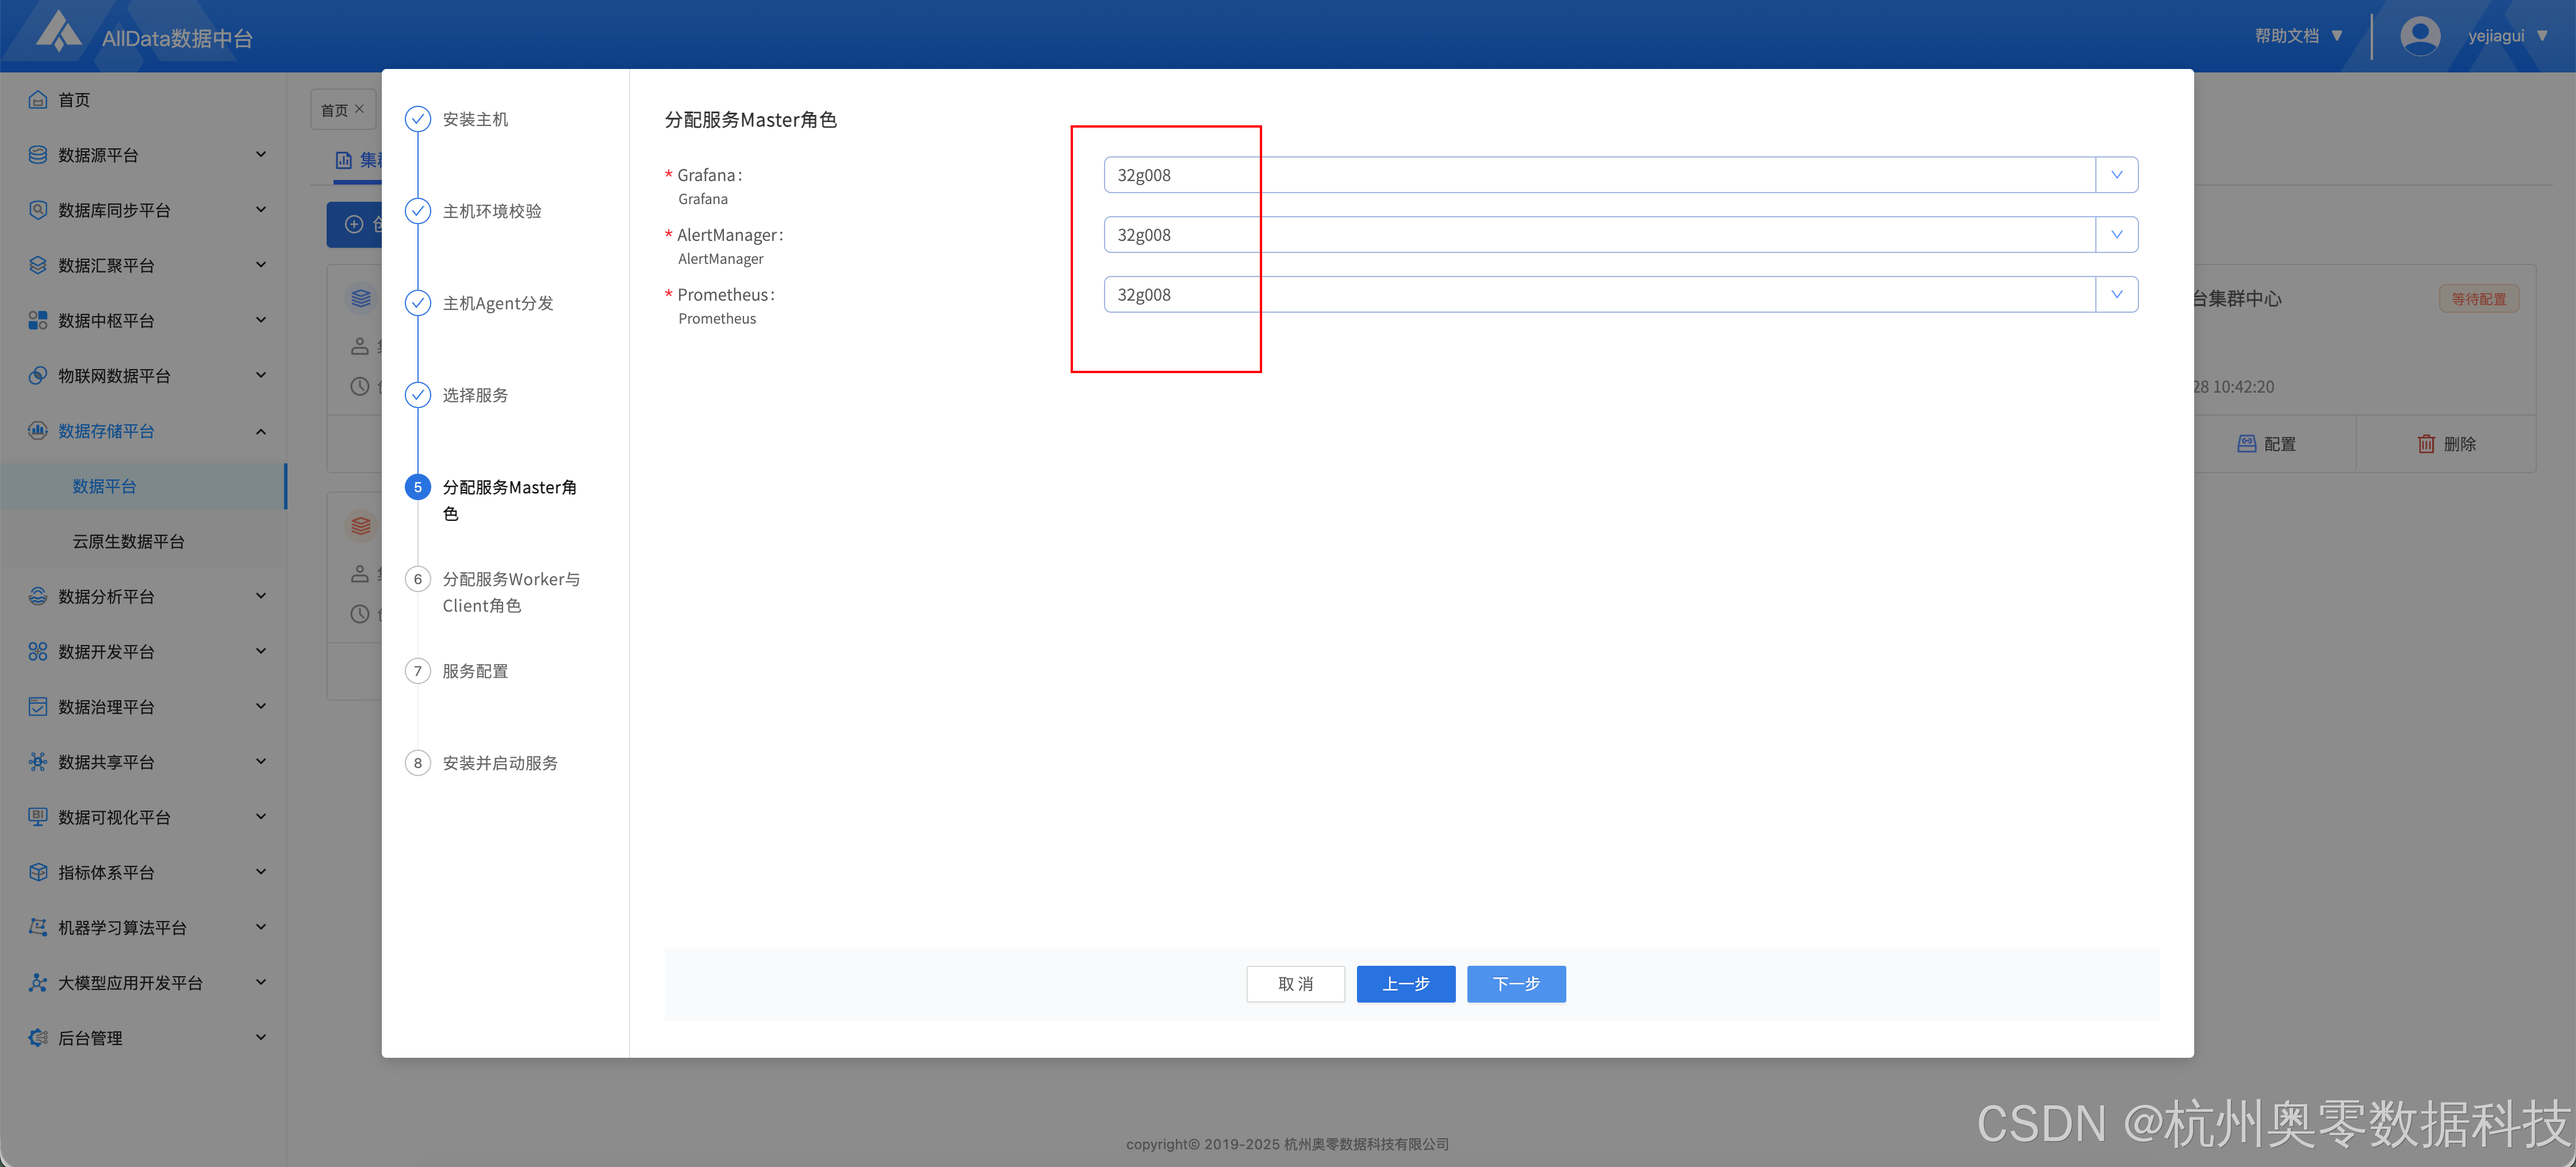Click the 数据库同步平台 sidebar icon
This screenshot has width=2576, height=1167.
38,210
